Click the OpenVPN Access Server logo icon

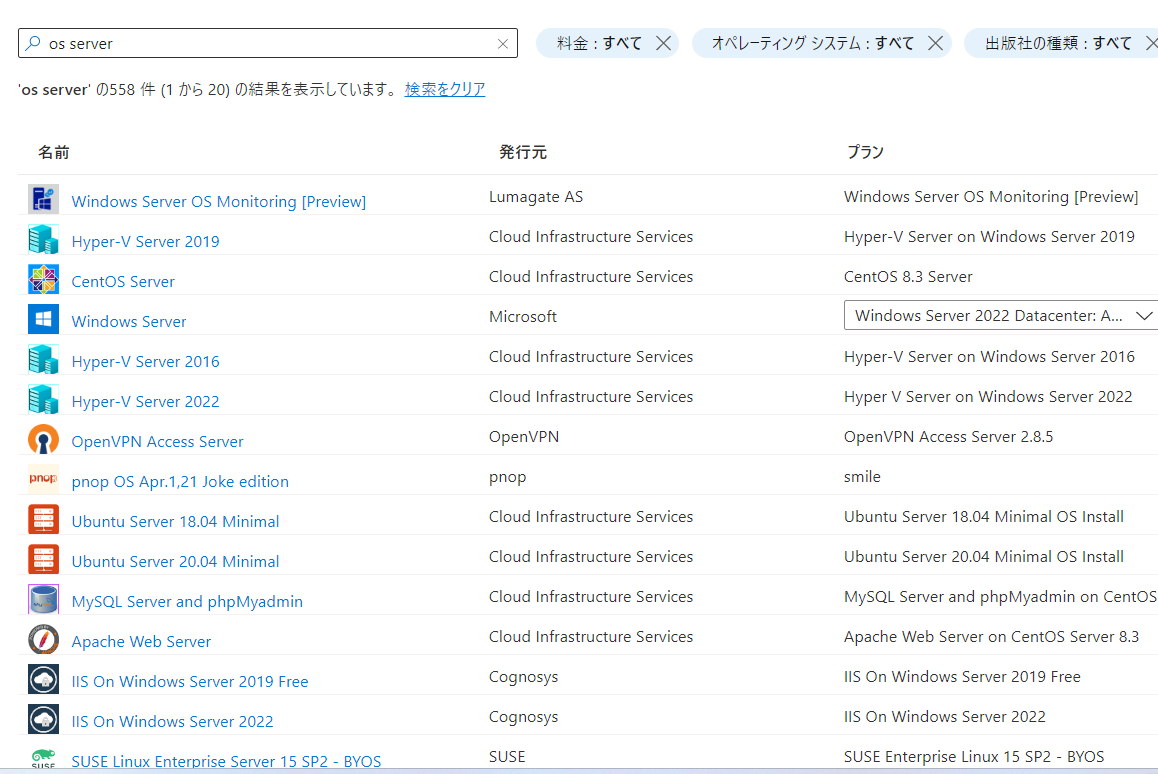44,439
